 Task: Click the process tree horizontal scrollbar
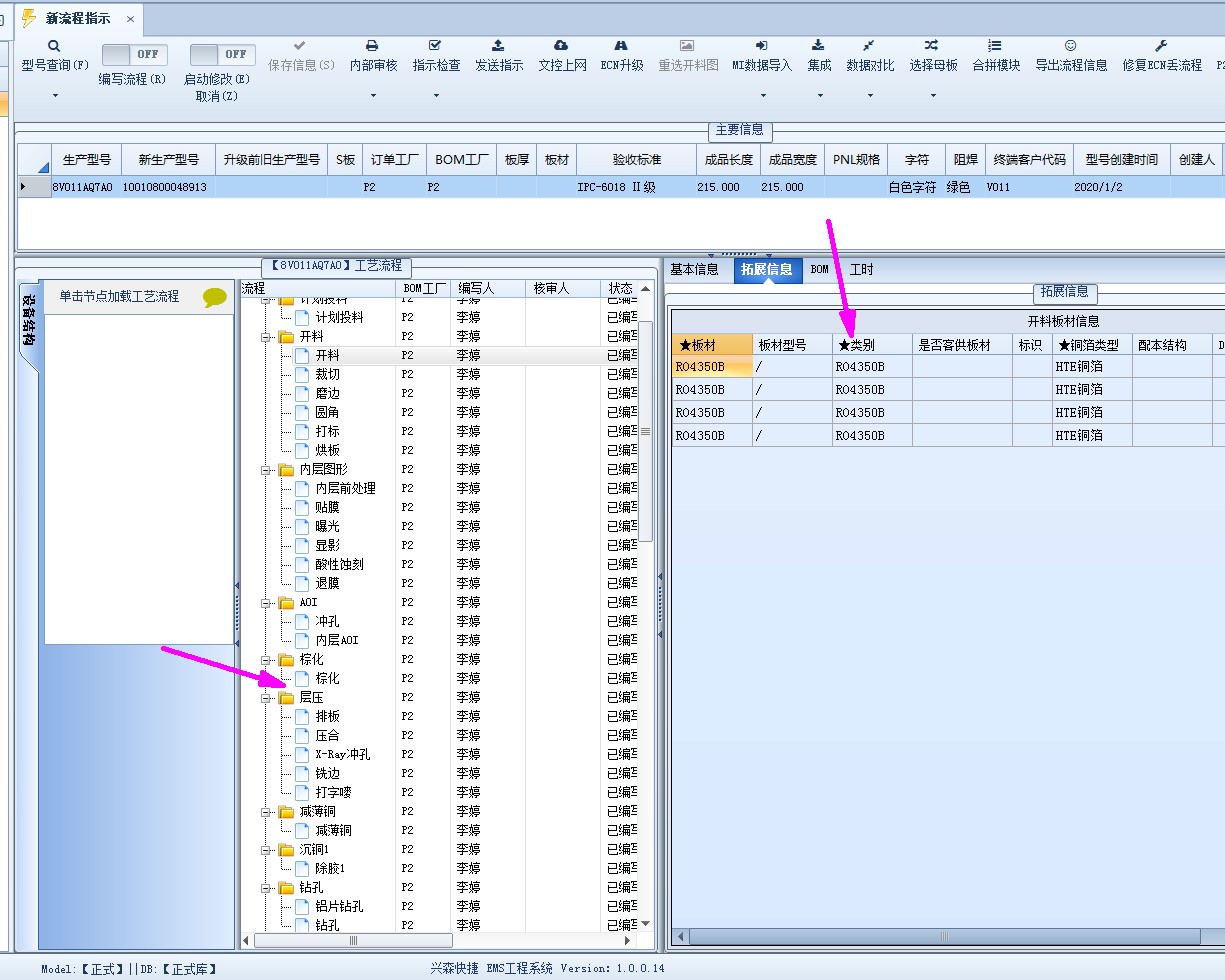353,941
